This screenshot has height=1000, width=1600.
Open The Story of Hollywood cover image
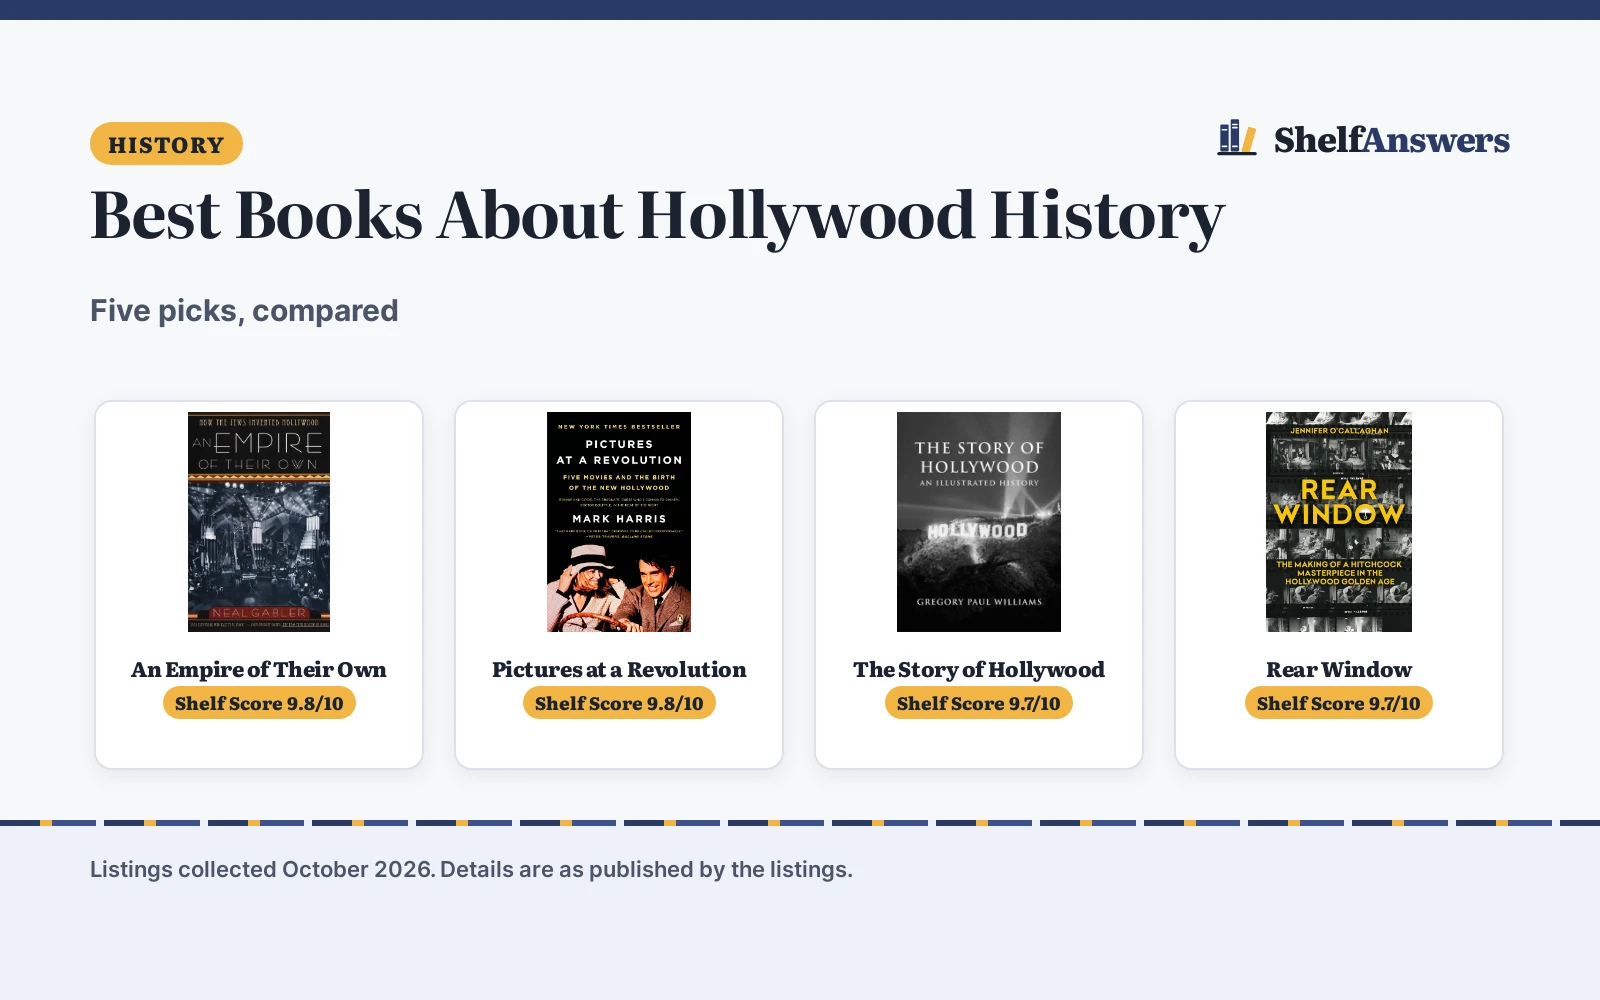(979, 522)
